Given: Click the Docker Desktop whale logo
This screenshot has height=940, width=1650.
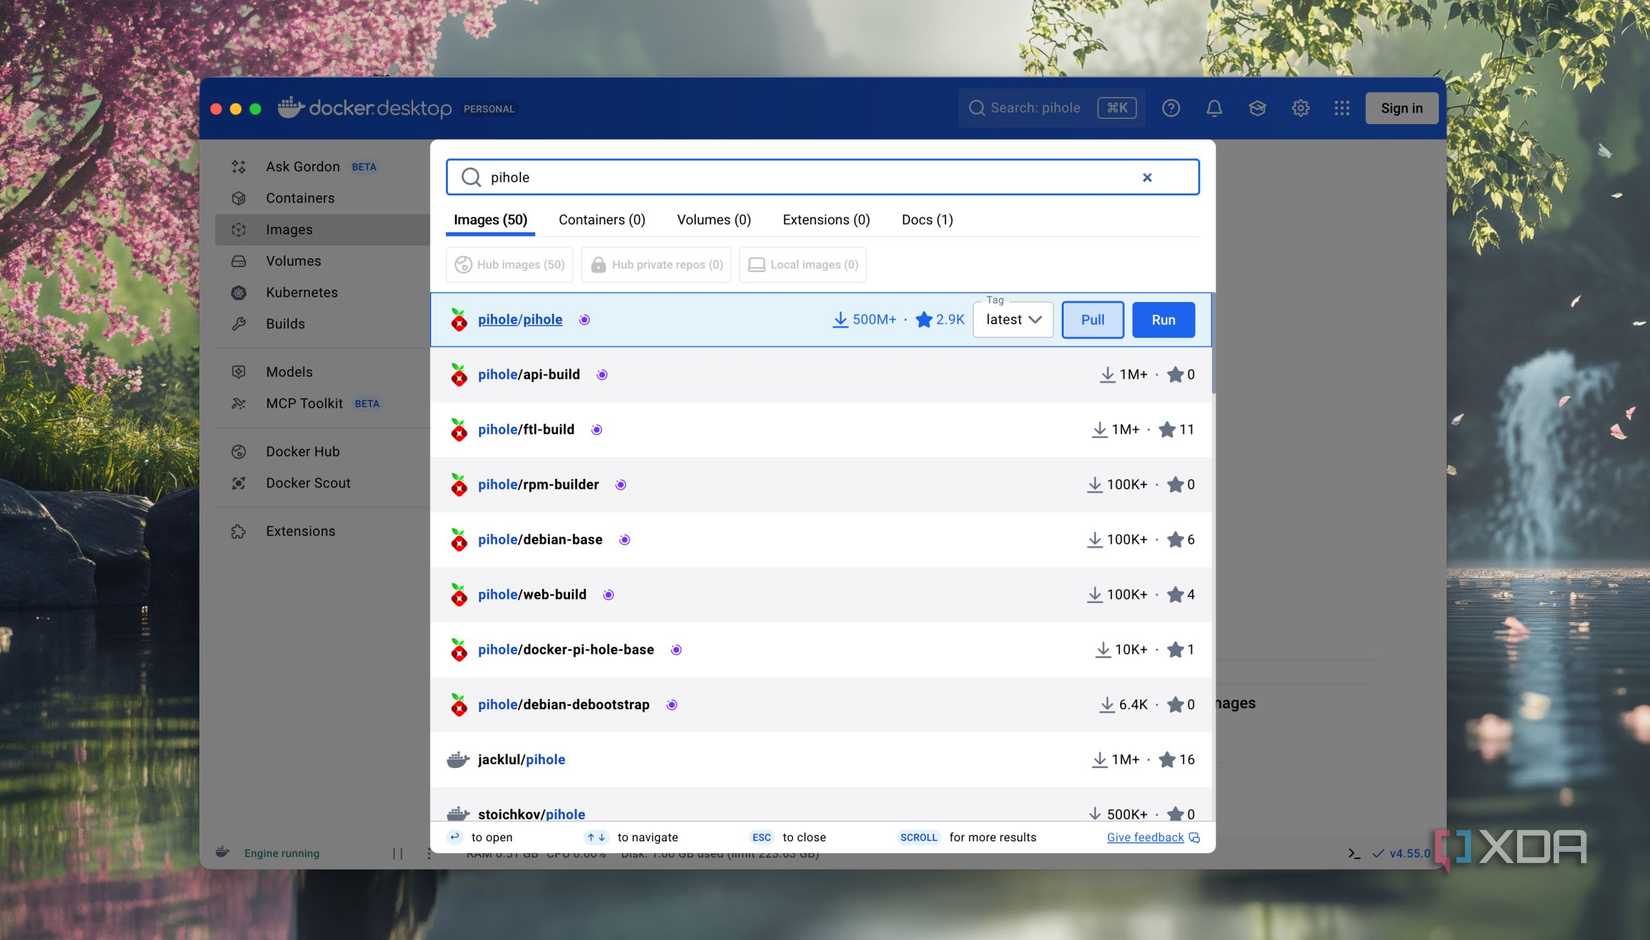Looking at the screenshot, I should coord(290,107).
